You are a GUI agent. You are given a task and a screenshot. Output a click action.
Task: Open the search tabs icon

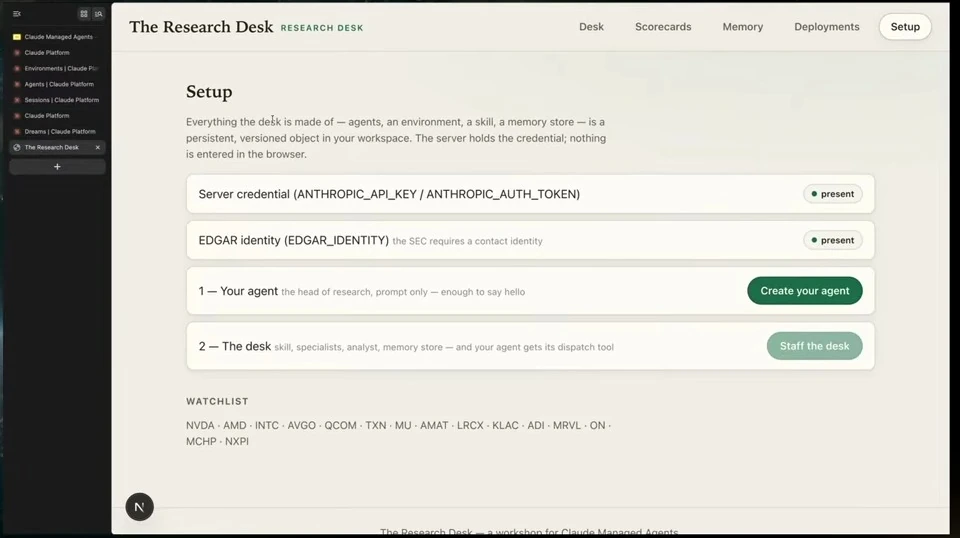click(98, 13)
